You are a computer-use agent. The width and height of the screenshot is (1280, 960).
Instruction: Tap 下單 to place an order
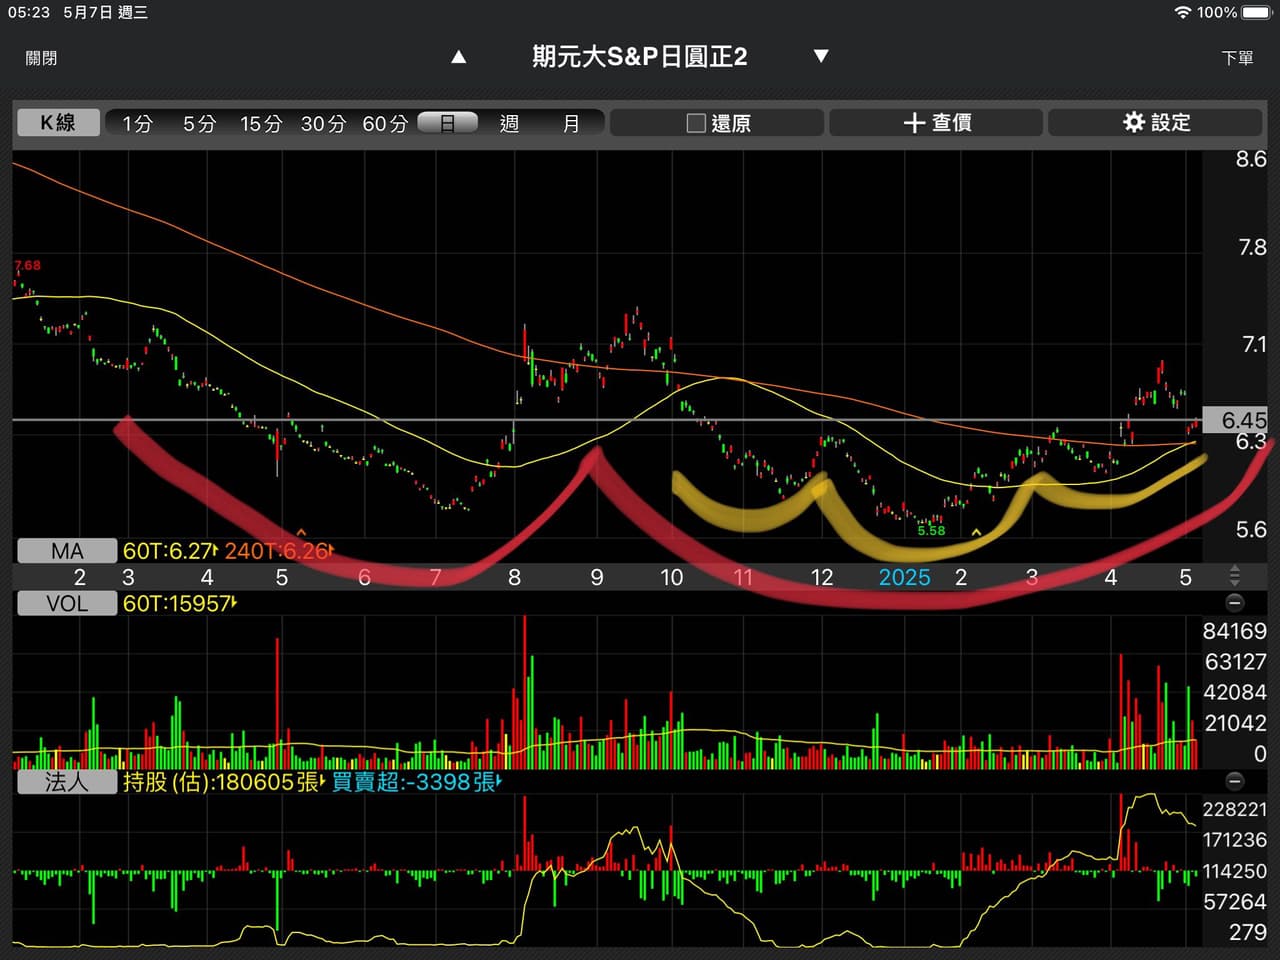1237,58
